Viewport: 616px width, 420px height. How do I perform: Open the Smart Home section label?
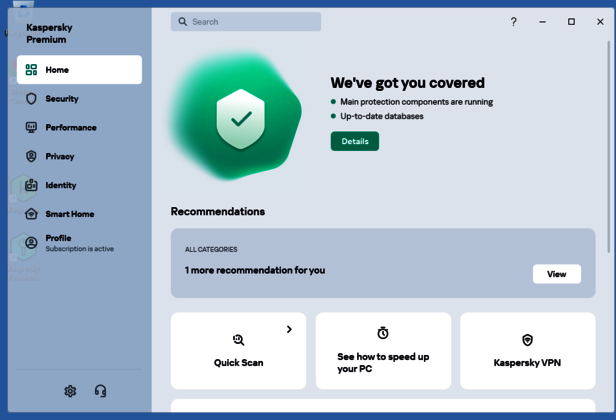coord(70,214)
